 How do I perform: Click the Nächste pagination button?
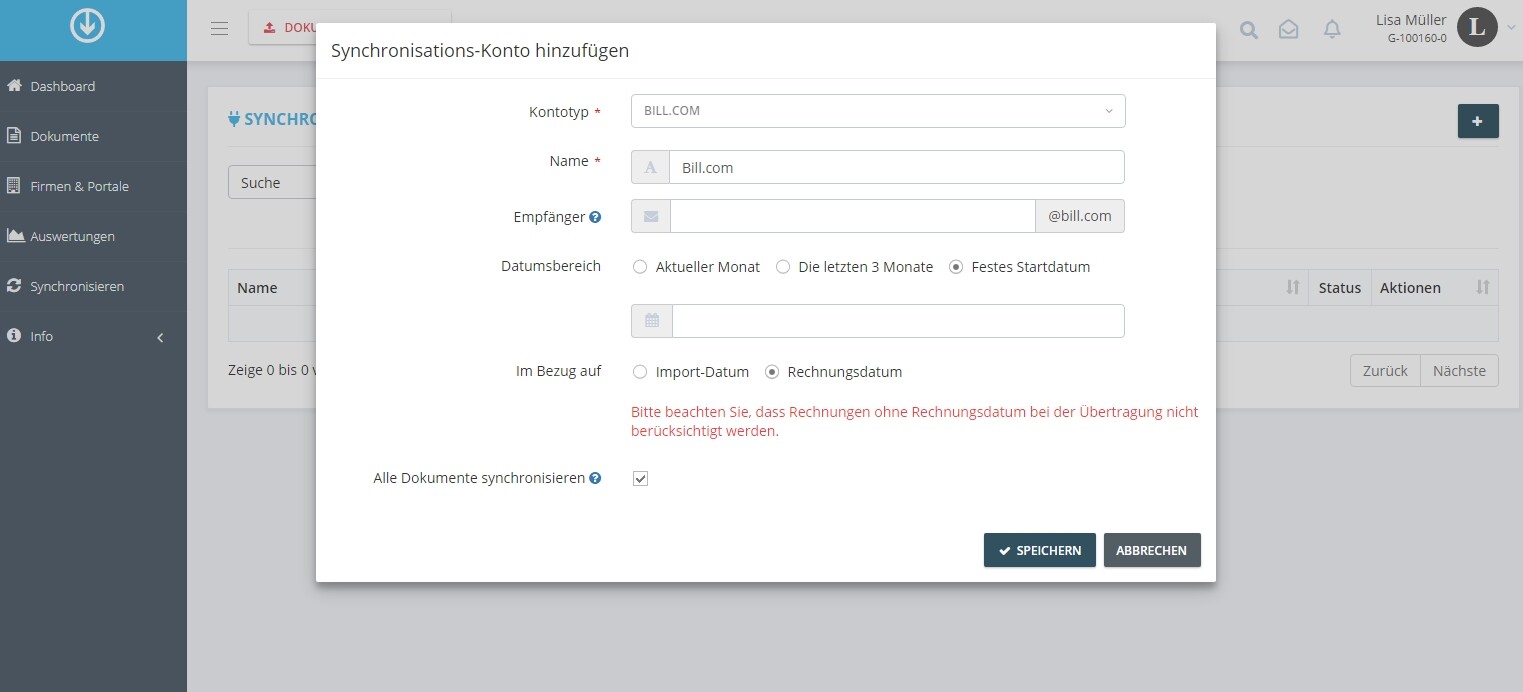click(x=1459, y=370)
